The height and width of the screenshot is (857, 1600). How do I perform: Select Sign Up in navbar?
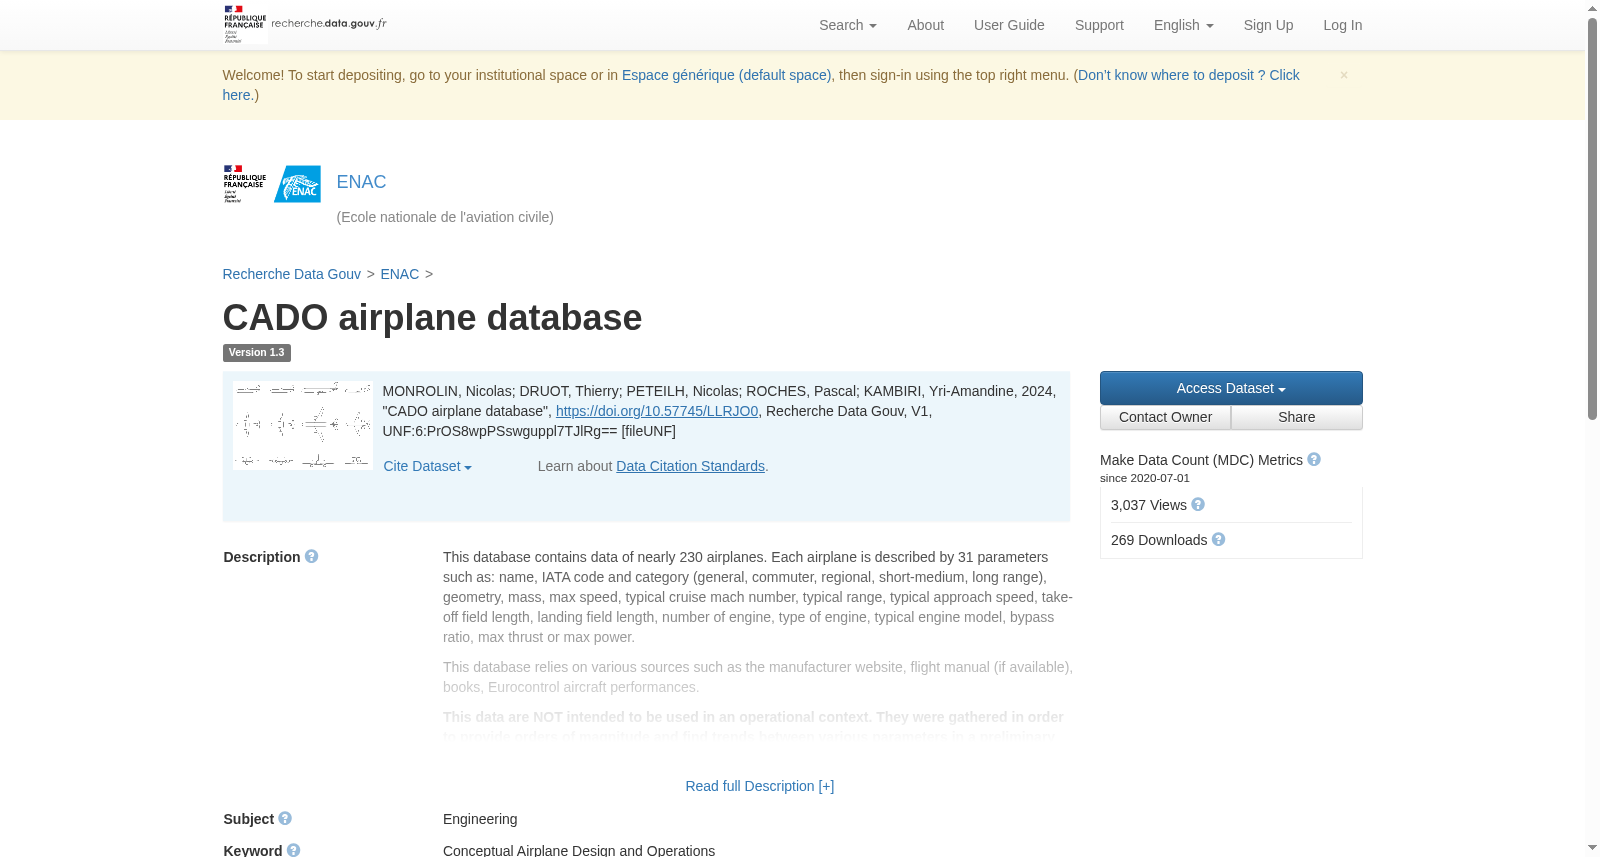click(x=1268, y=25)
